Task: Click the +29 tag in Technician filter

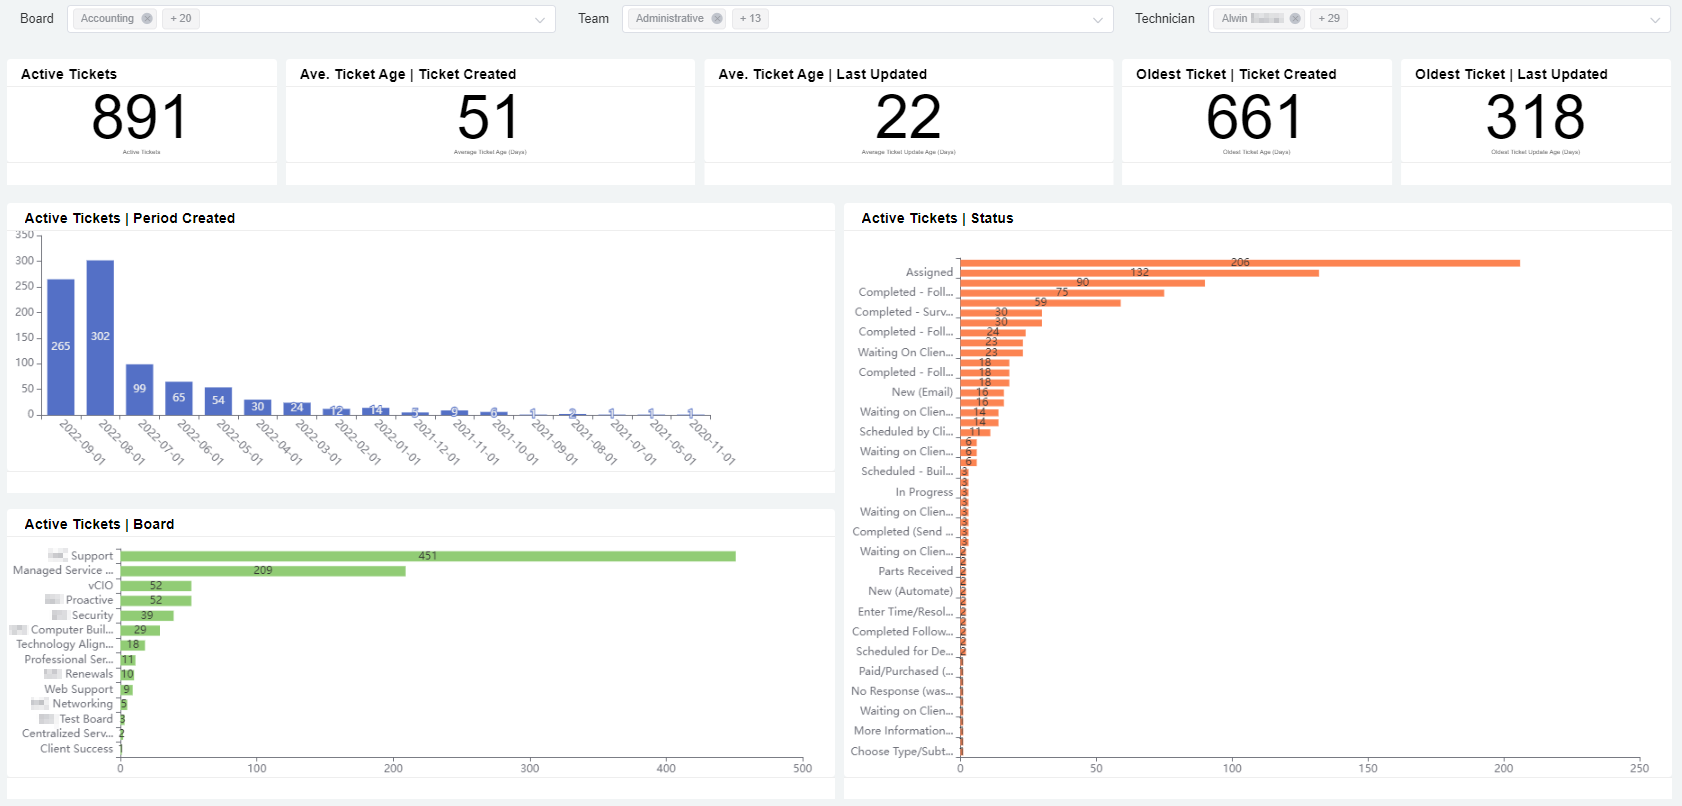Action: (x=1329, y=19)
